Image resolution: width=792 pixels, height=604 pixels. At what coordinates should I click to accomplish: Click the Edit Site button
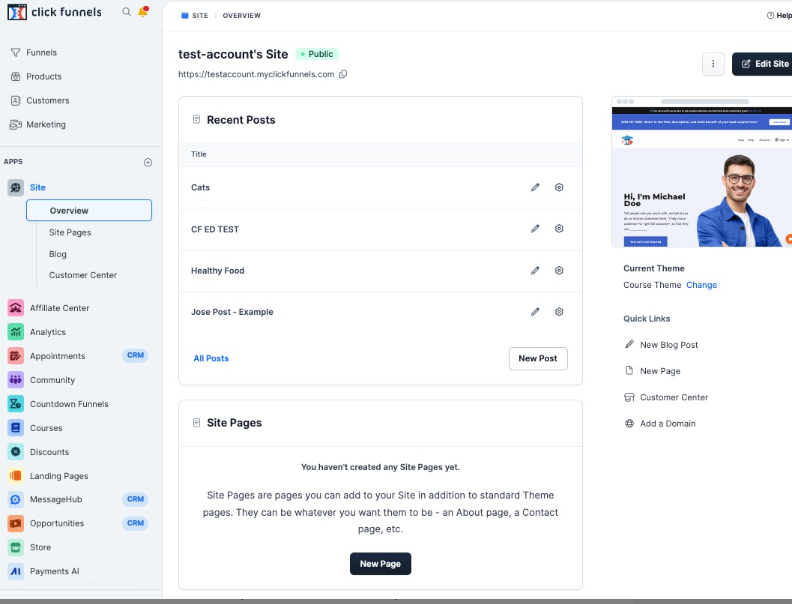pos(762,64)
